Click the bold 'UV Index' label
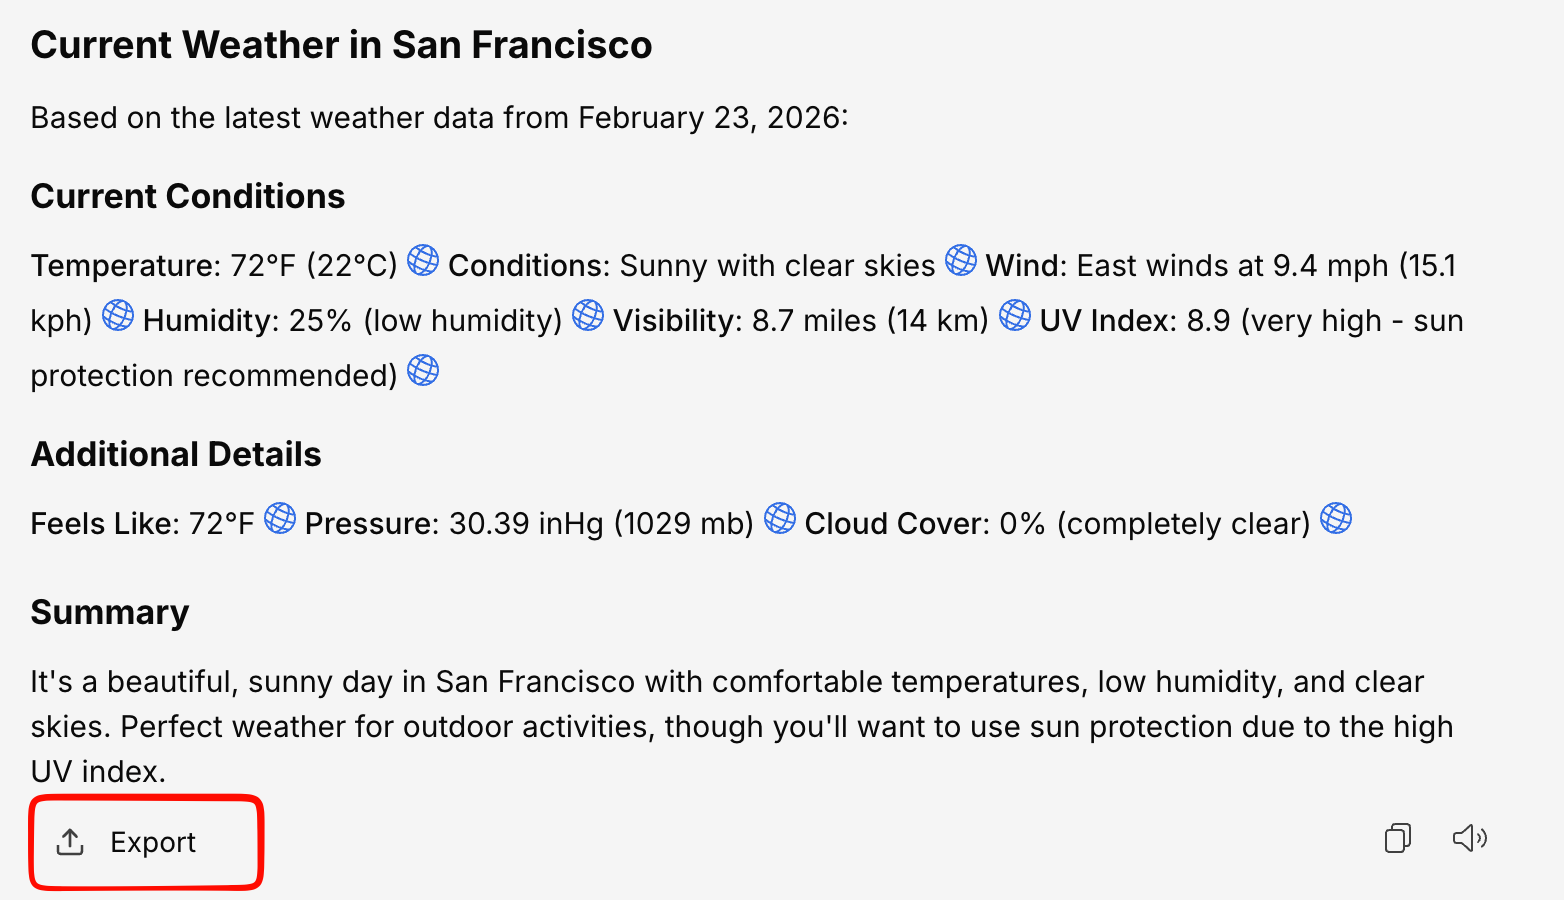The width and height of the screenshot is (1564, 900). [1105, 321]
